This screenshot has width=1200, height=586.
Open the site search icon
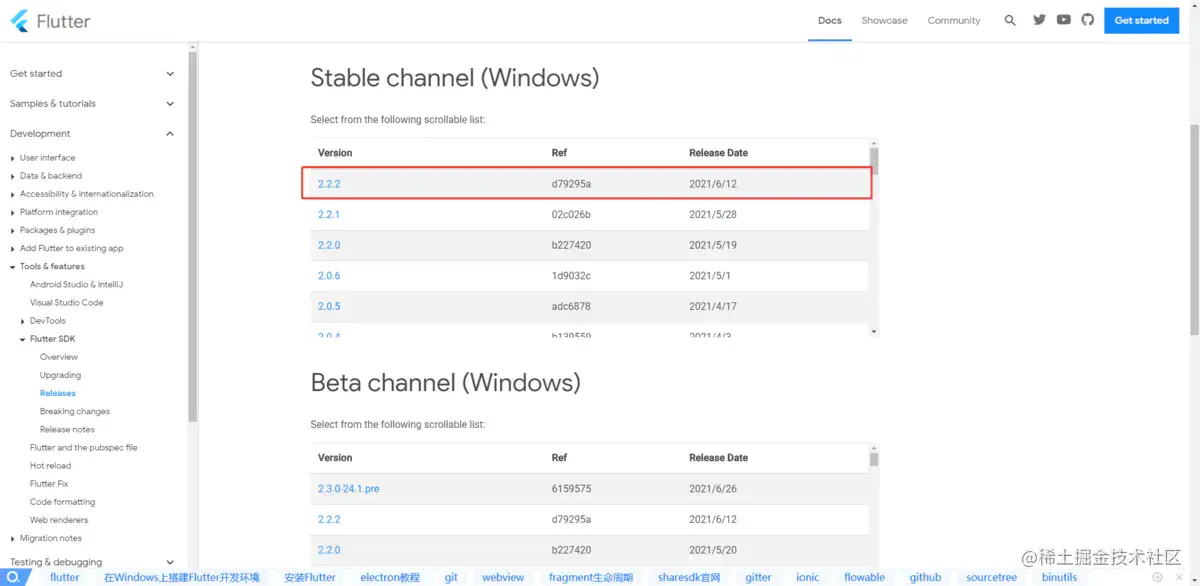[1010, 20]
